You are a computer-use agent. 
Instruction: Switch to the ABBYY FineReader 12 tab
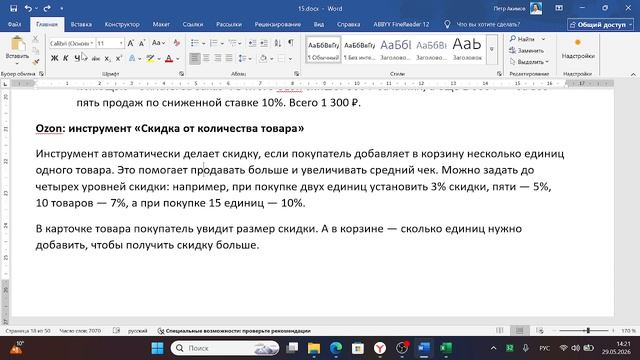(401, 24)
